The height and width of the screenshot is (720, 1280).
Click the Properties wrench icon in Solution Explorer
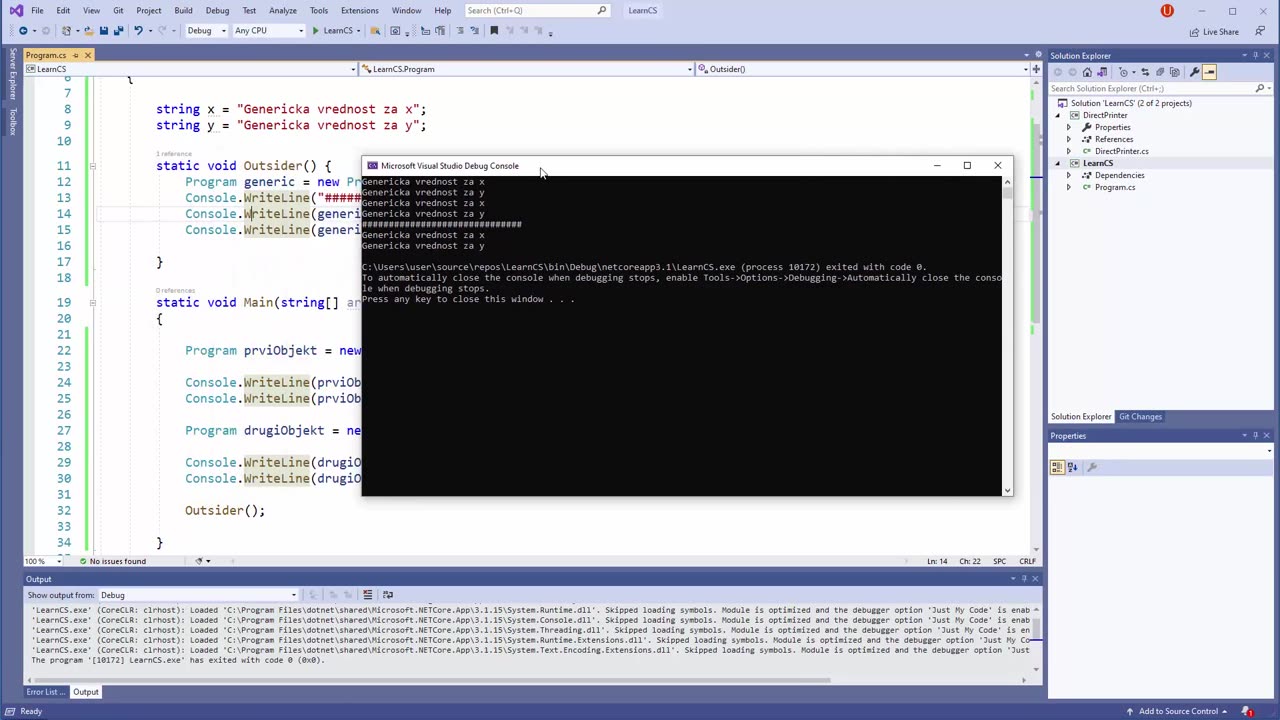[x=1194, y=72]
